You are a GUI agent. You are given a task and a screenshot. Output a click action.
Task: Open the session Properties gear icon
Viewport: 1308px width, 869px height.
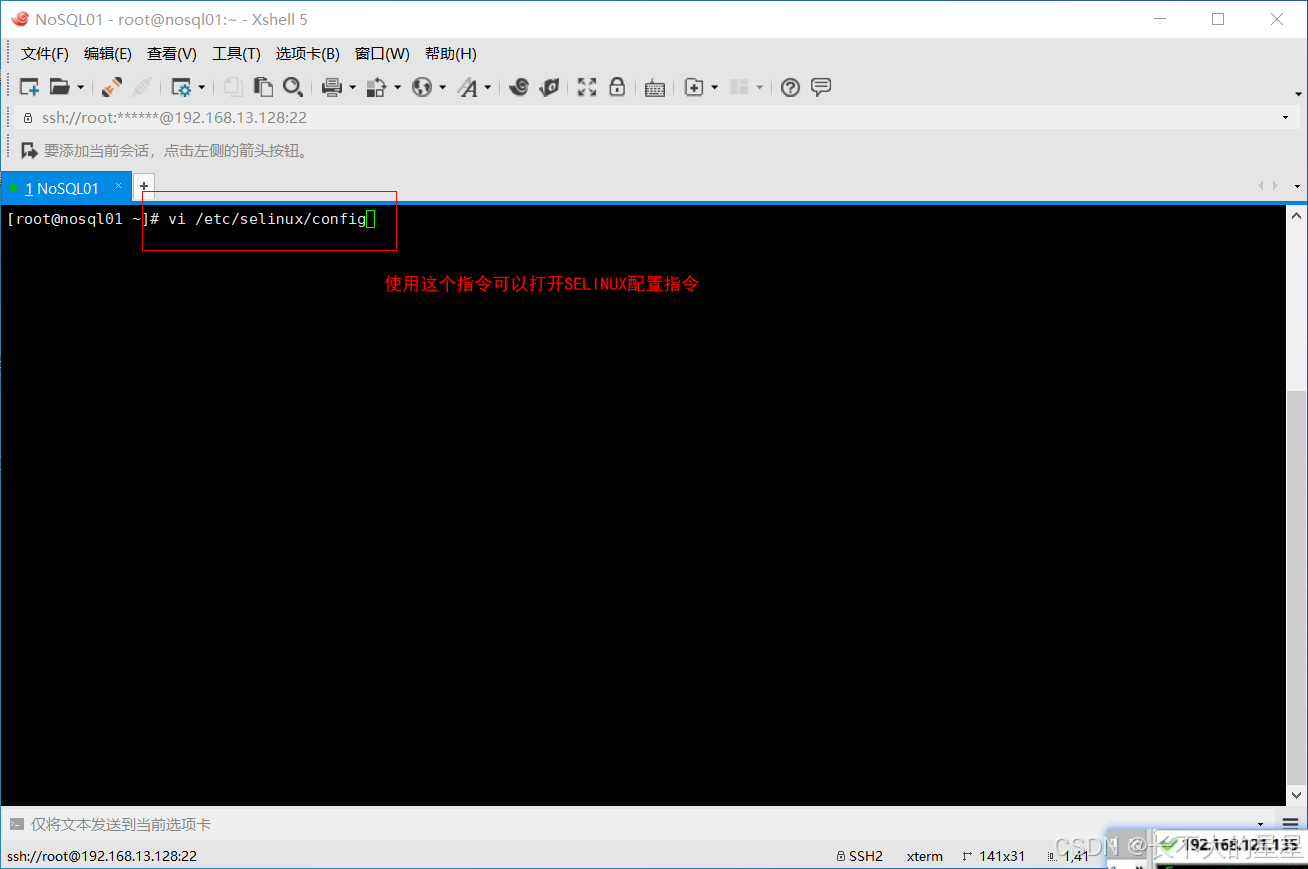181,87
